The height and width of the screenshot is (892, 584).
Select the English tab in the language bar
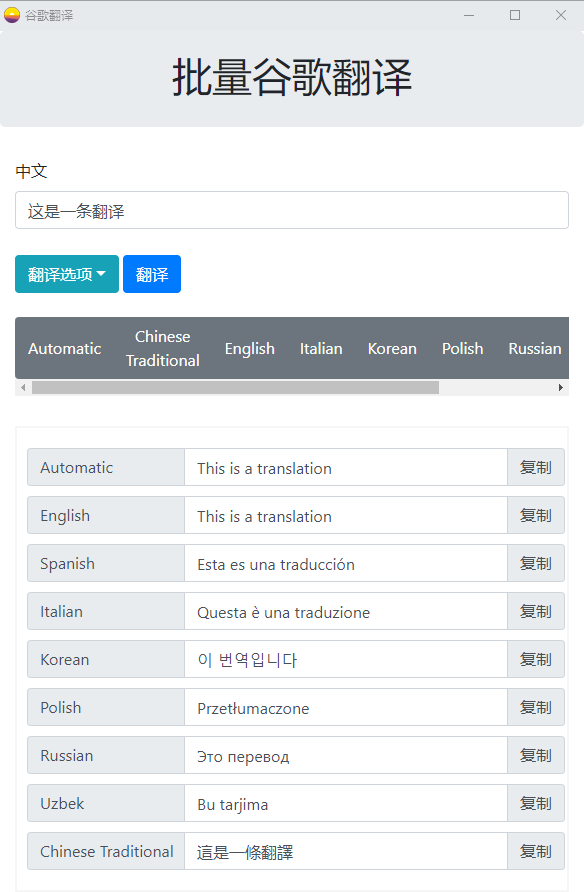pos(249,348)
